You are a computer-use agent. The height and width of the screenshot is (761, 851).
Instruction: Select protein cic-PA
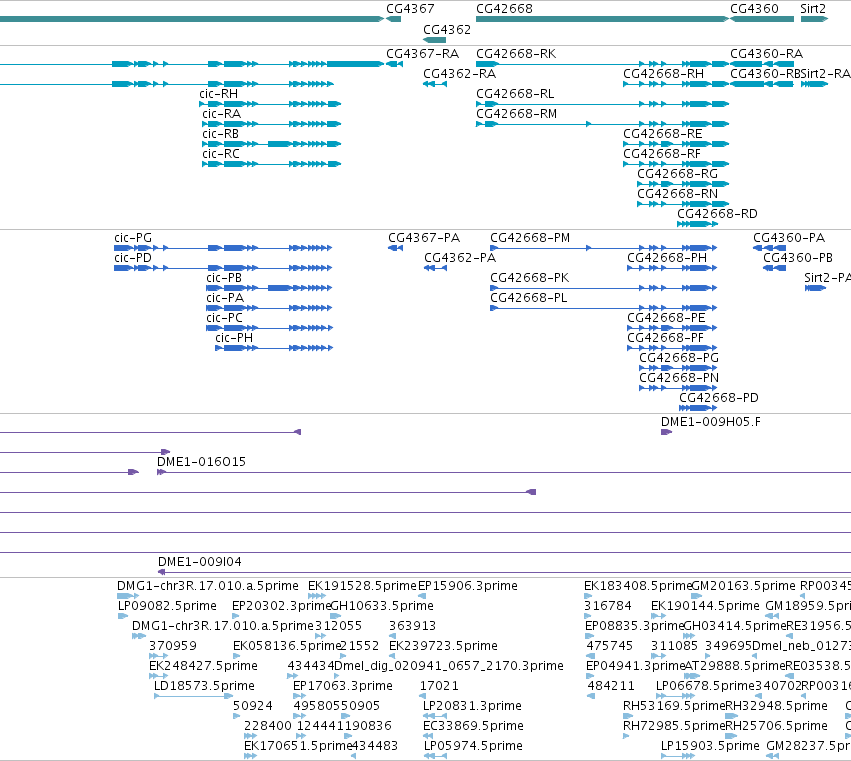tap(225, 298)
